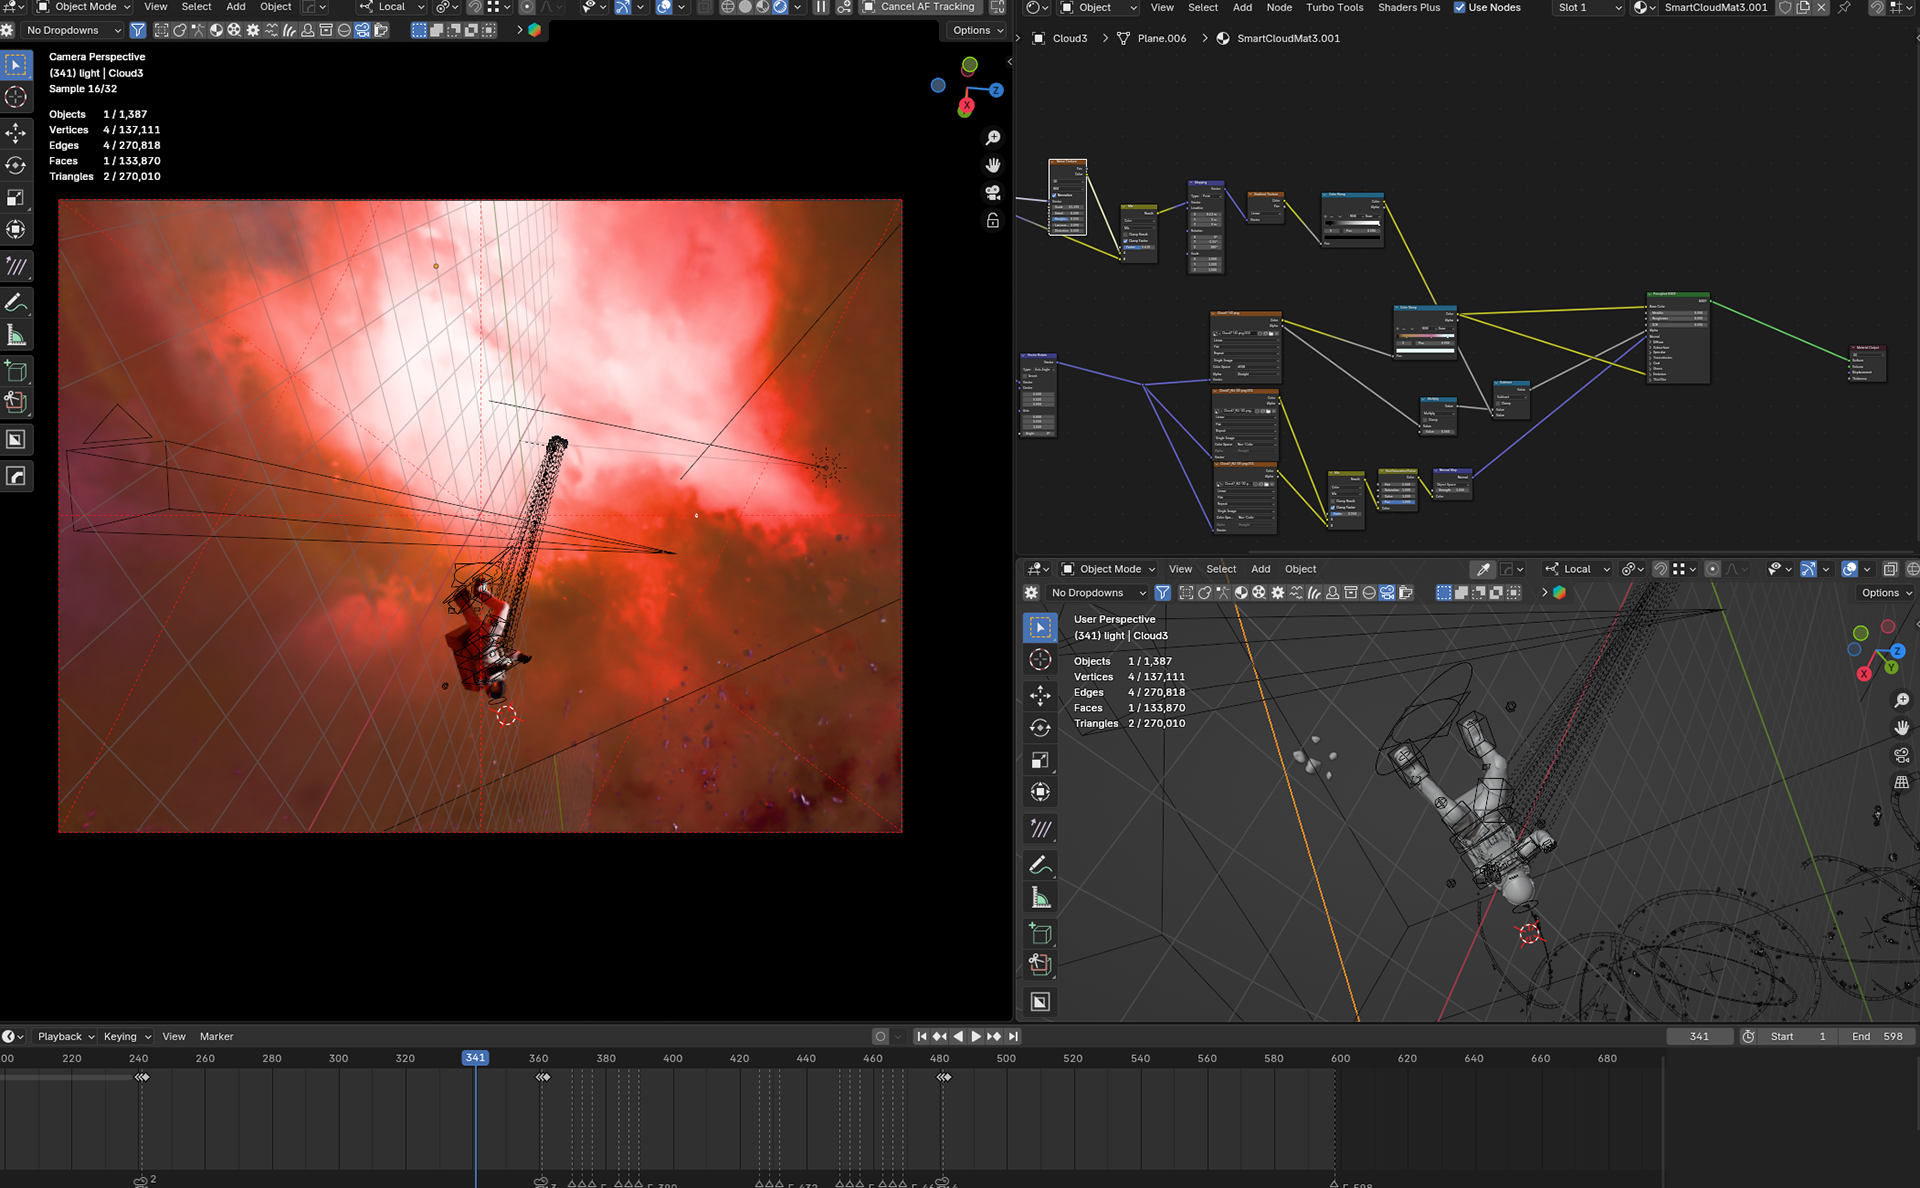Open the Node menu in node editor
The height and width of the screenshot is (1188, 1920).
tap(1279, 7)
